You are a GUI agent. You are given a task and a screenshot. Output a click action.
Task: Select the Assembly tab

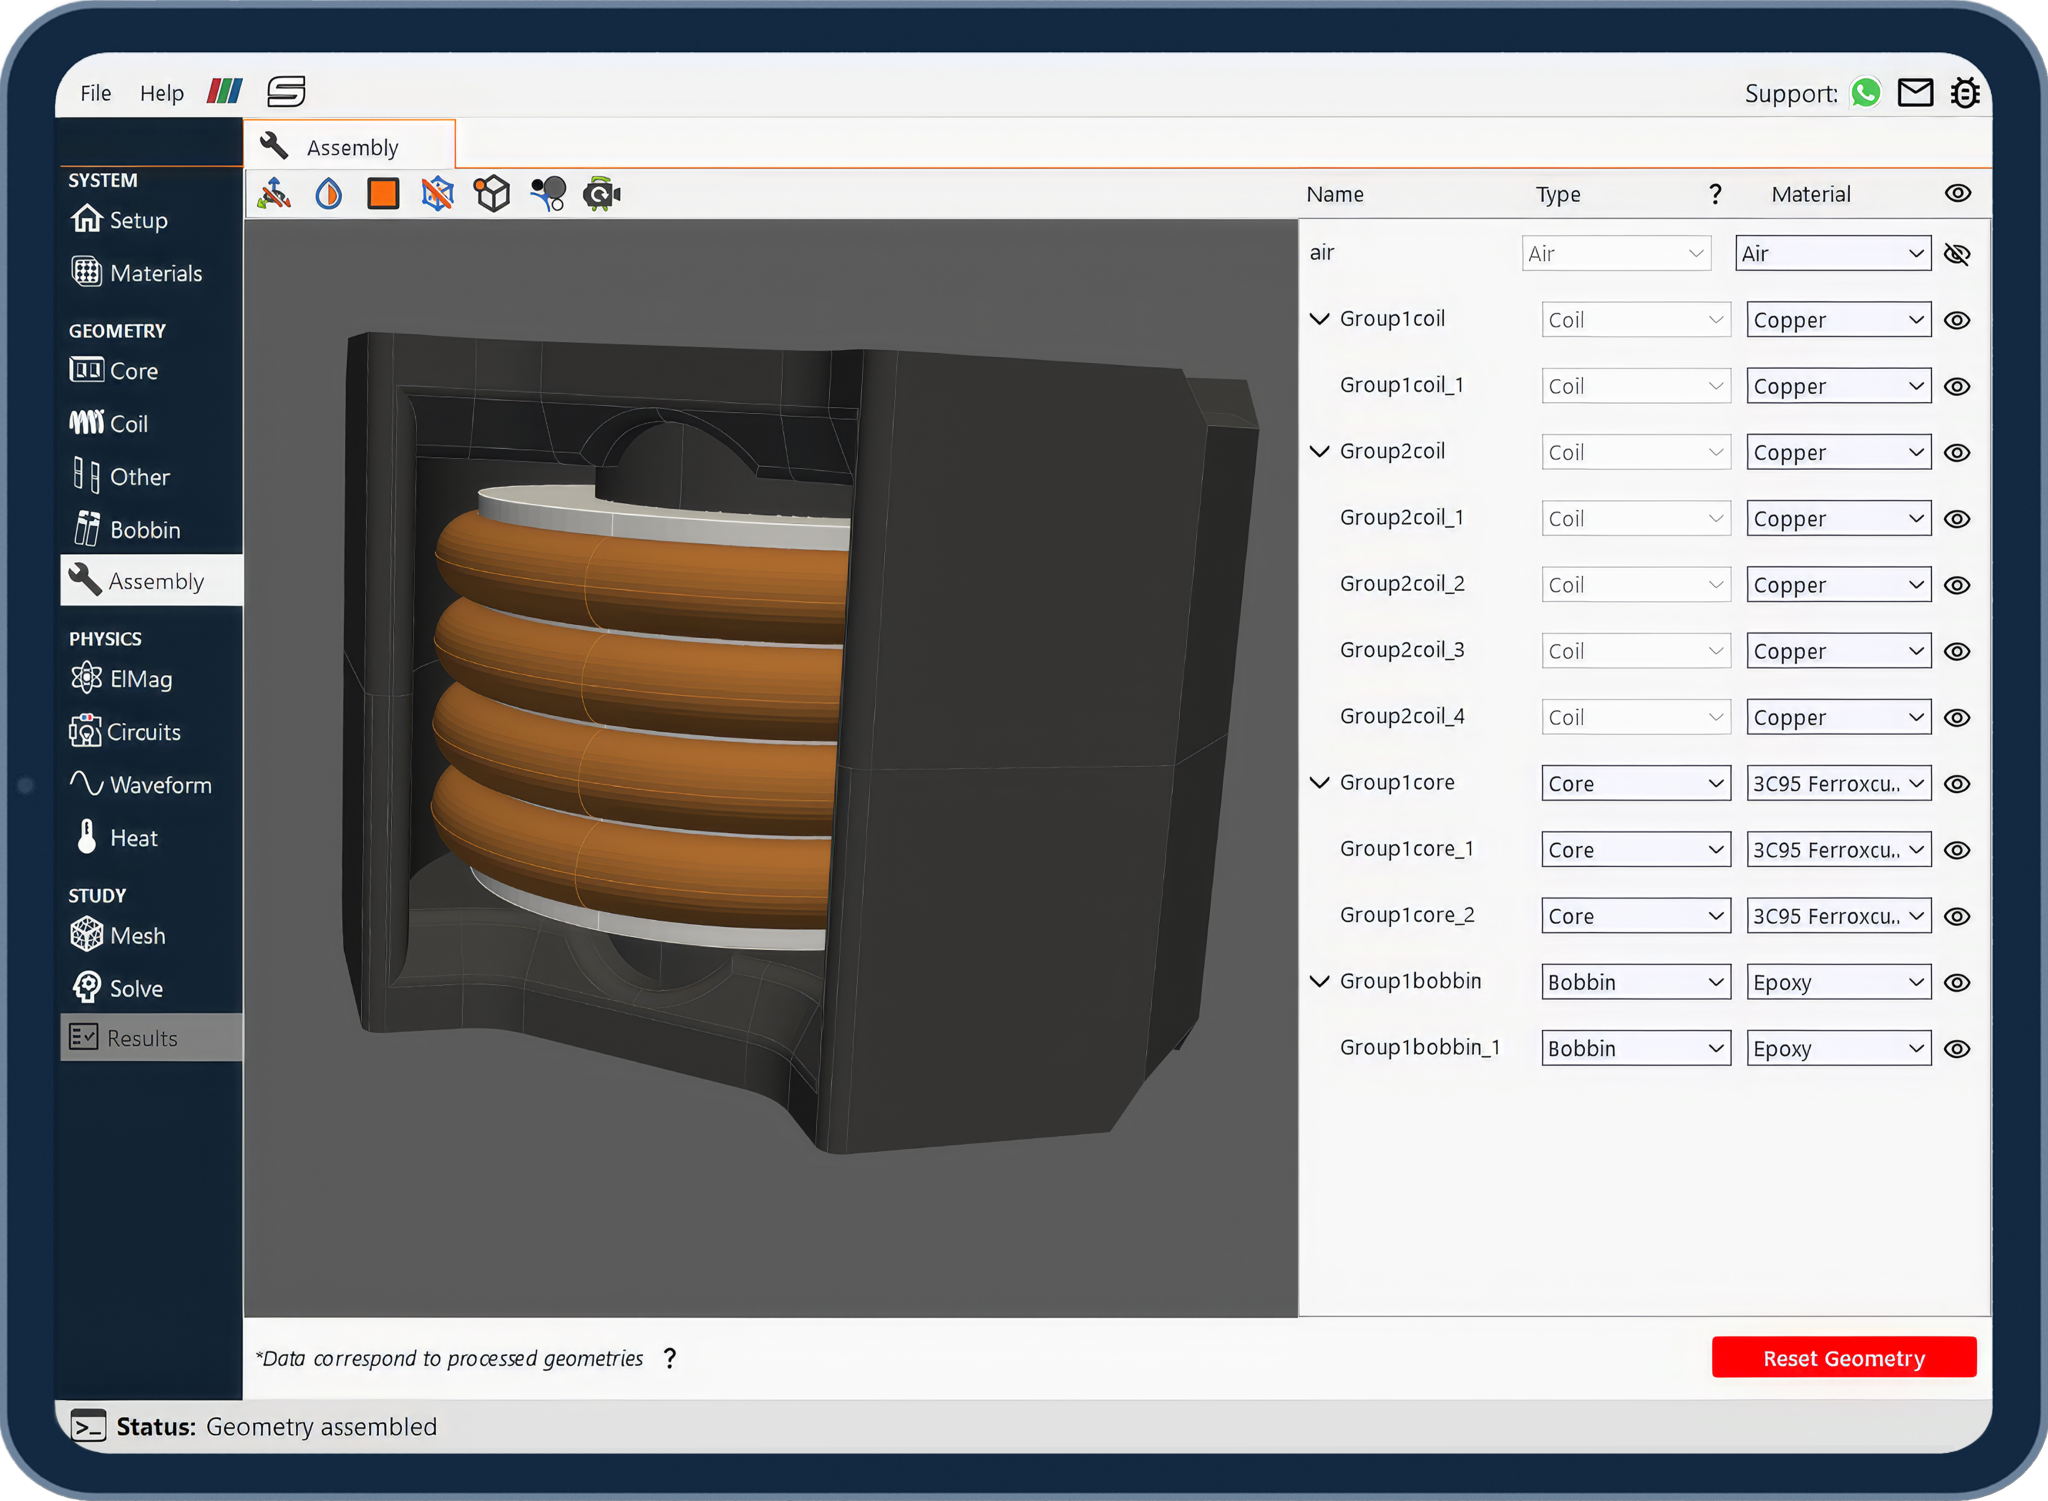click(350, 146)
